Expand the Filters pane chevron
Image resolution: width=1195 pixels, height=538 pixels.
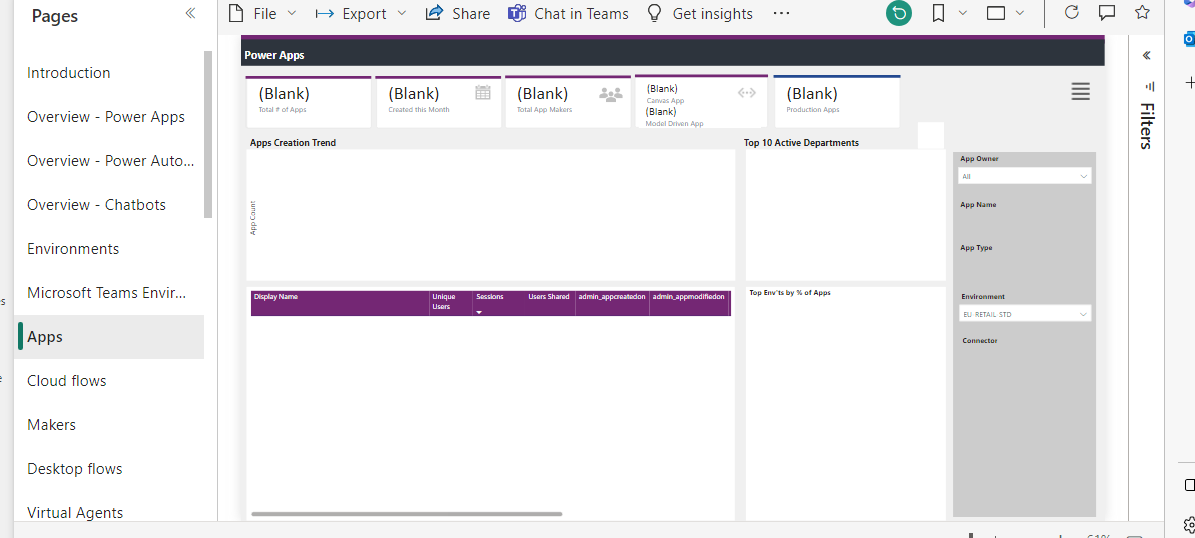1146,56
